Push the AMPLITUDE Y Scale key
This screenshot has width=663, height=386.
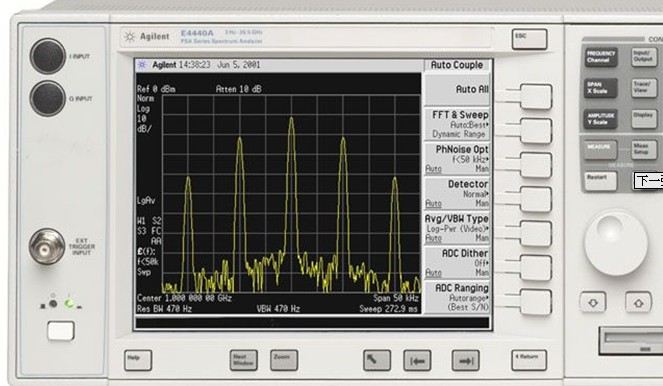(600, 119)
